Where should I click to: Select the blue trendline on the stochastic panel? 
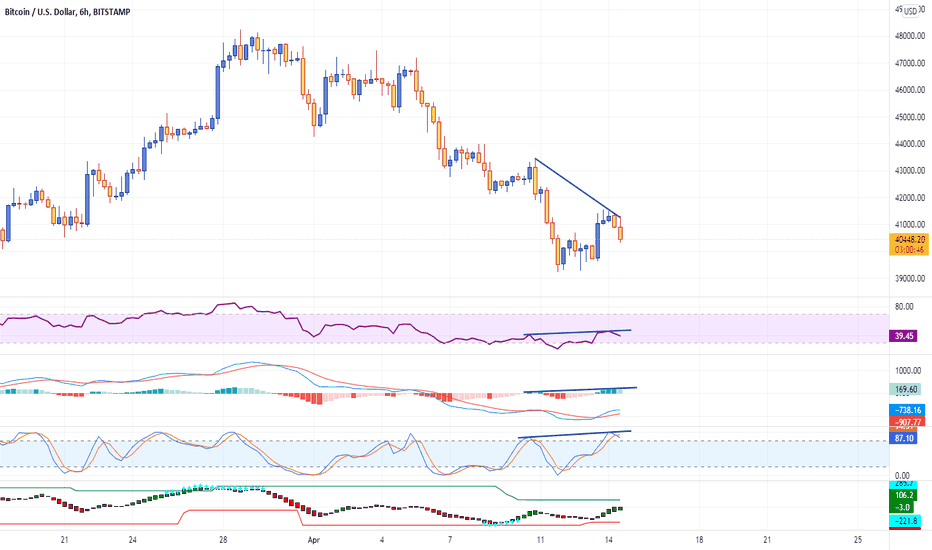pyautogui.click(x=574, y=434)
